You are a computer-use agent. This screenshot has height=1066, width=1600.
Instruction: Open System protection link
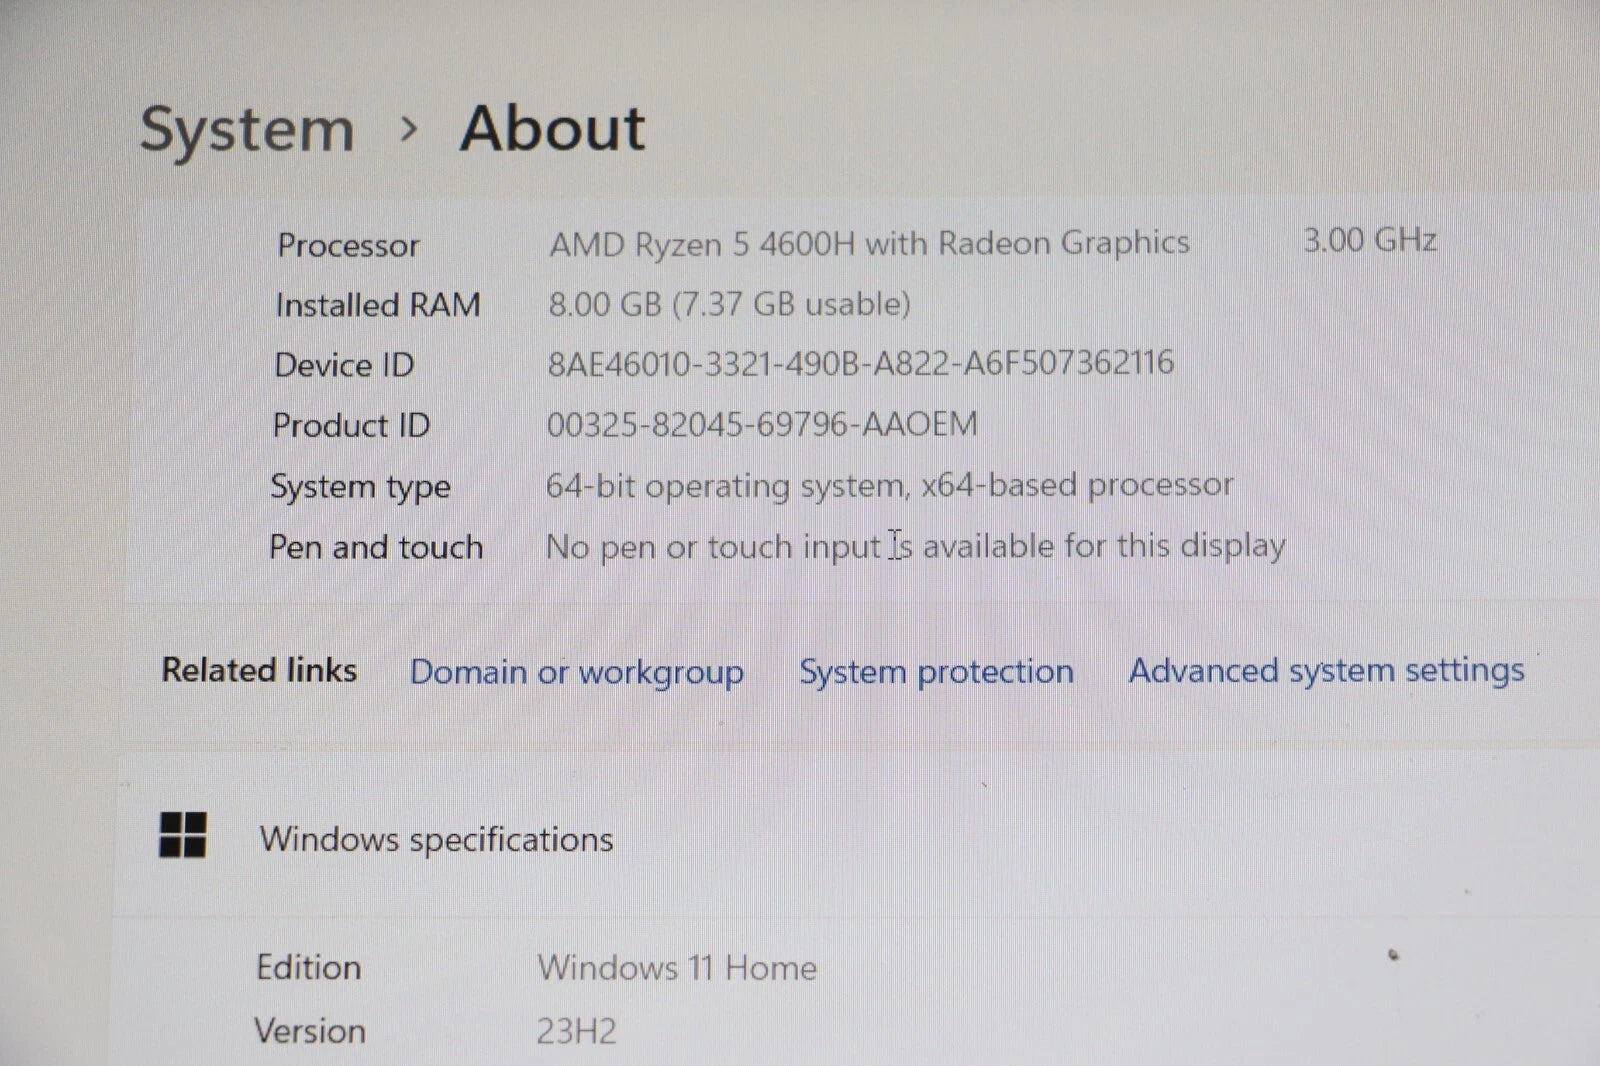(936, 671)
